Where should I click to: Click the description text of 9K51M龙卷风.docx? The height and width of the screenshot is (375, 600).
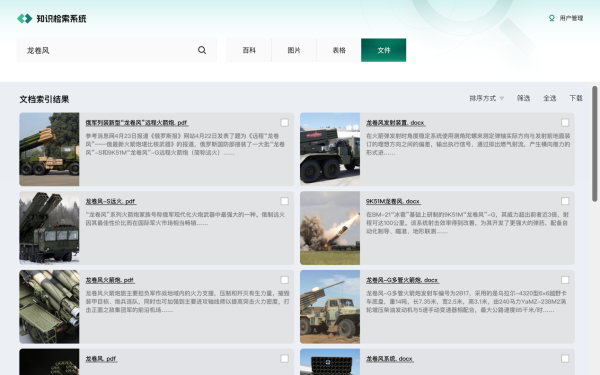pyautogui.click(x=467, y=223)
